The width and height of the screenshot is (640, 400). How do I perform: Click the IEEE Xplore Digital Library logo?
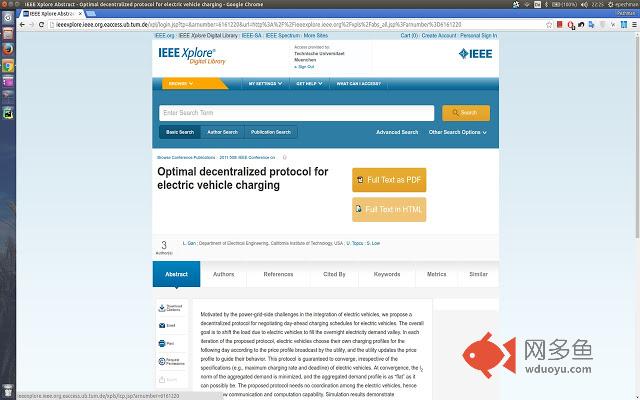191,56
